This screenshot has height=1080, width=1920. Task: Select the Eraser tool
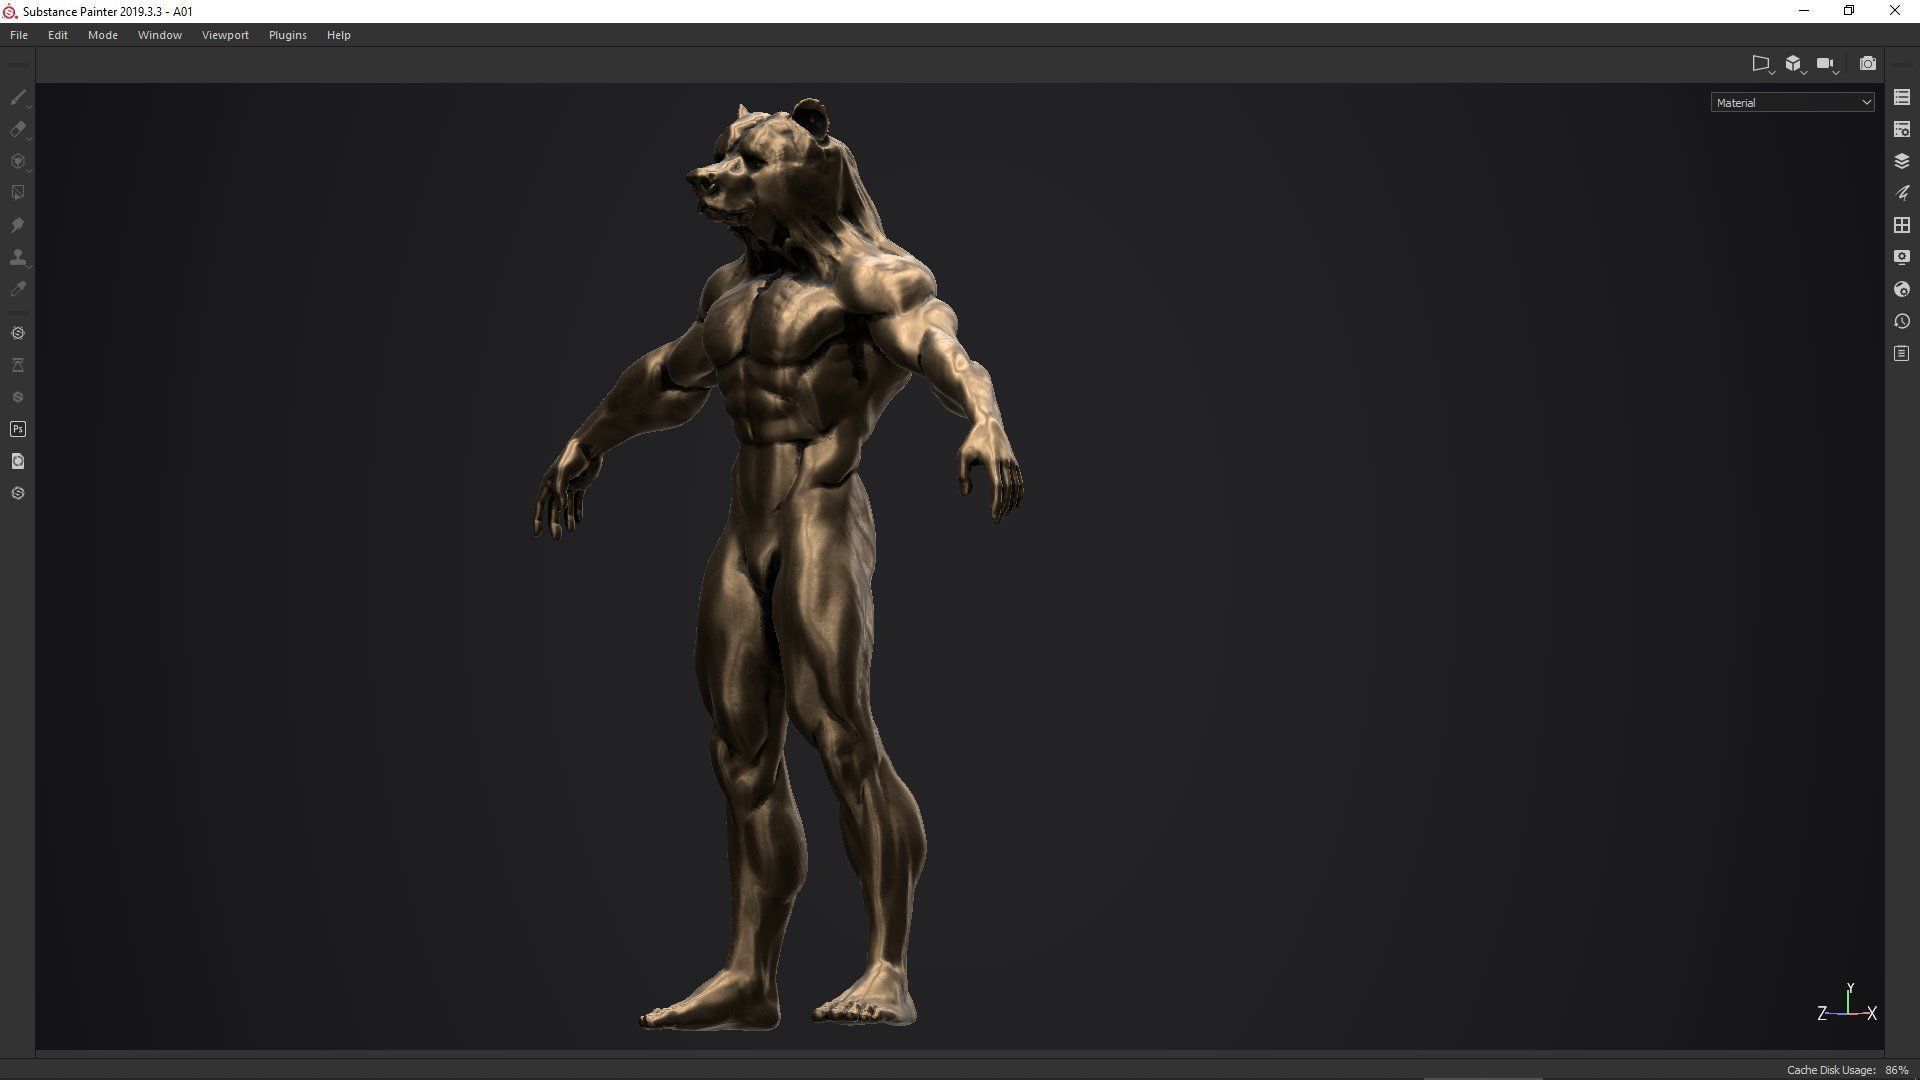point(18,129)
